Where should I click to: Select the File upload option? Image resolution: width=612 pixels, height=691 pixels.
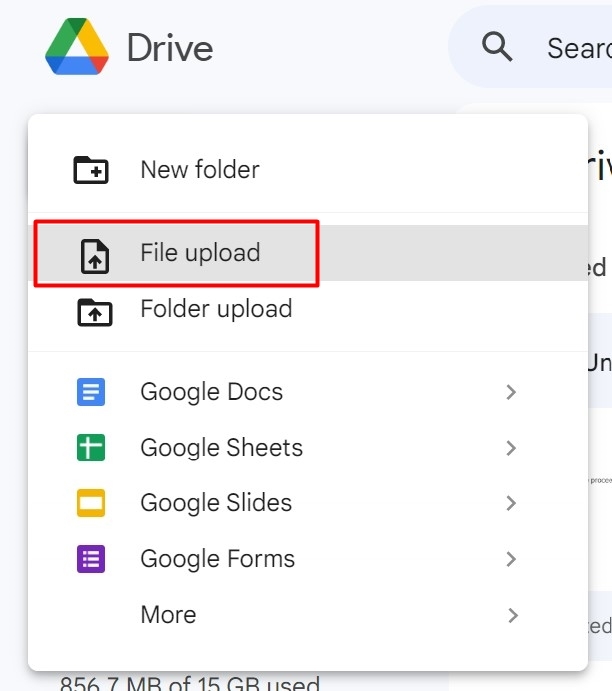308,253
